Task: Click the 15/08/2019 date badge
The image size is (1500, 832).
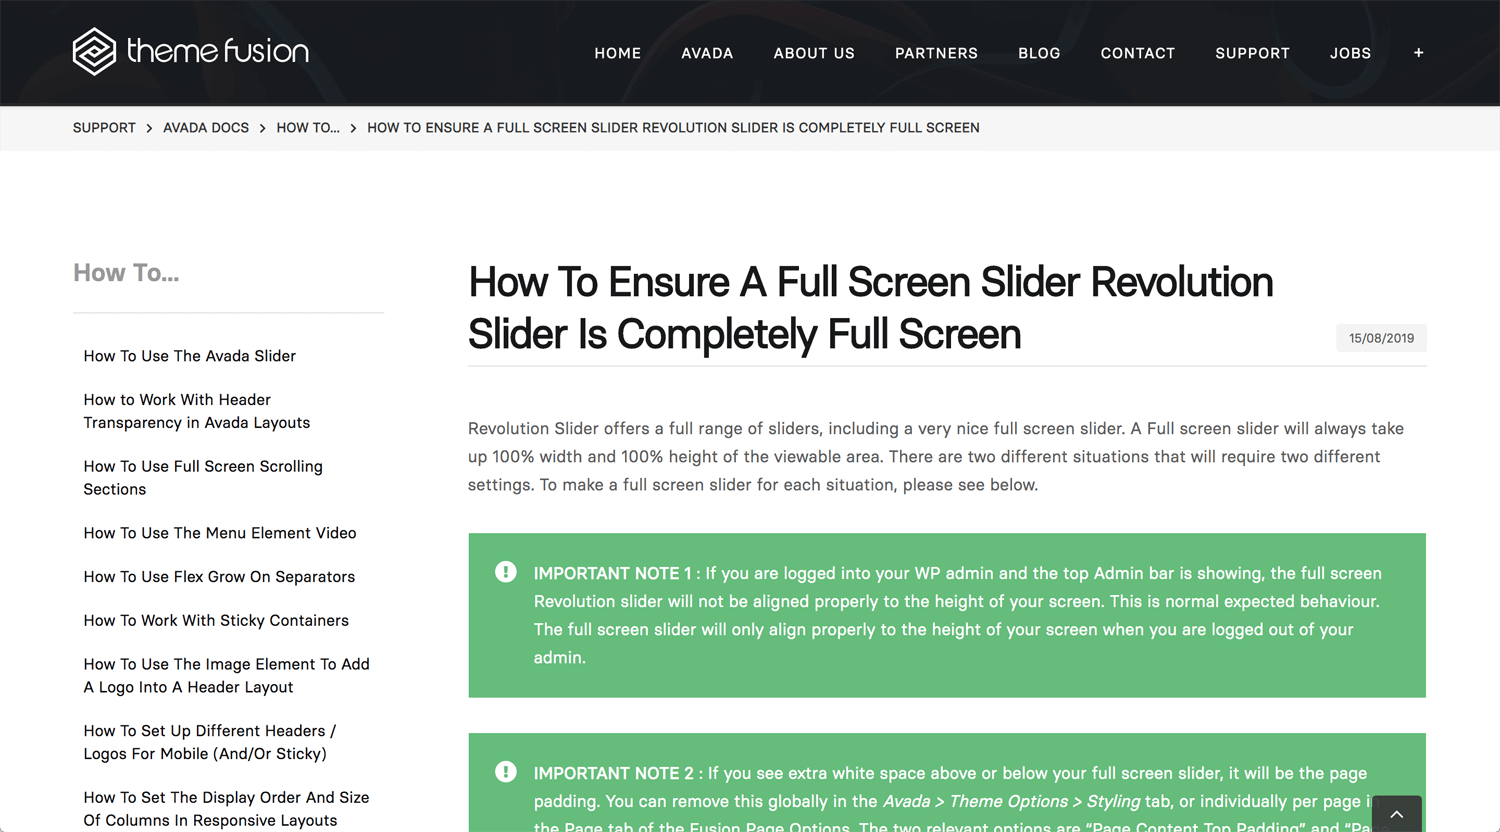Action: coord(1381,338)
